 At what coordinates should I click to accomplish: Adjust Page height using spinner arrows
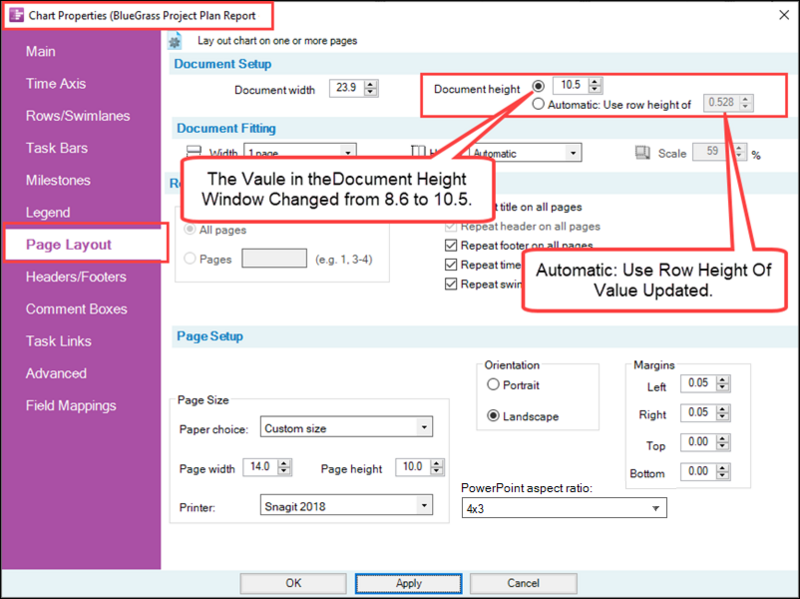coord(437,467)
